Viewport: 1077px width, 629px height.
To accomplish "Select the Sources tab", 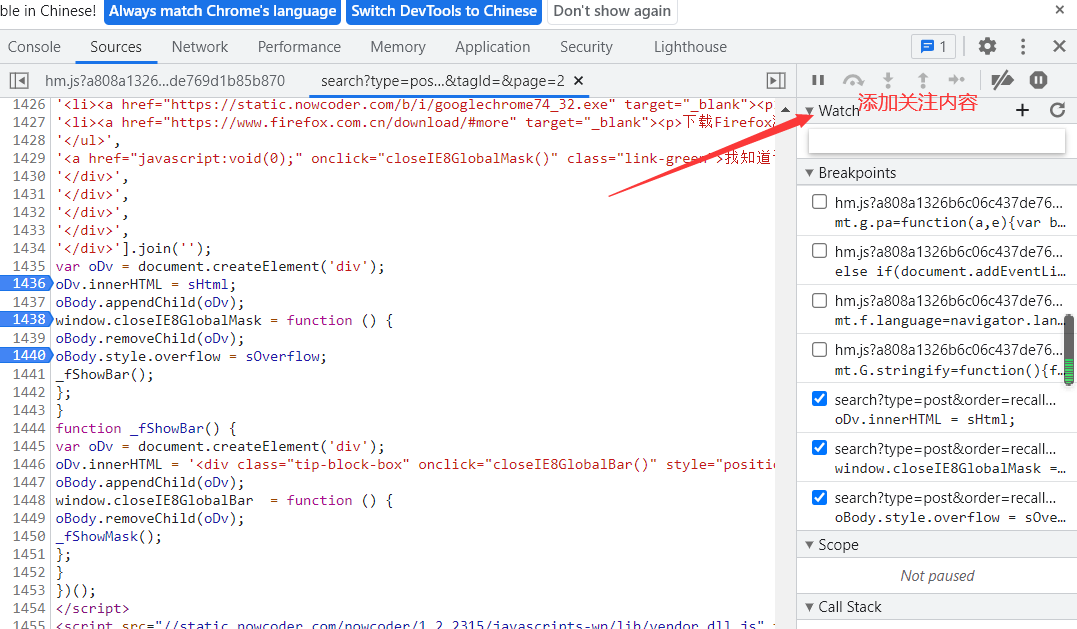I will [115, 47].
